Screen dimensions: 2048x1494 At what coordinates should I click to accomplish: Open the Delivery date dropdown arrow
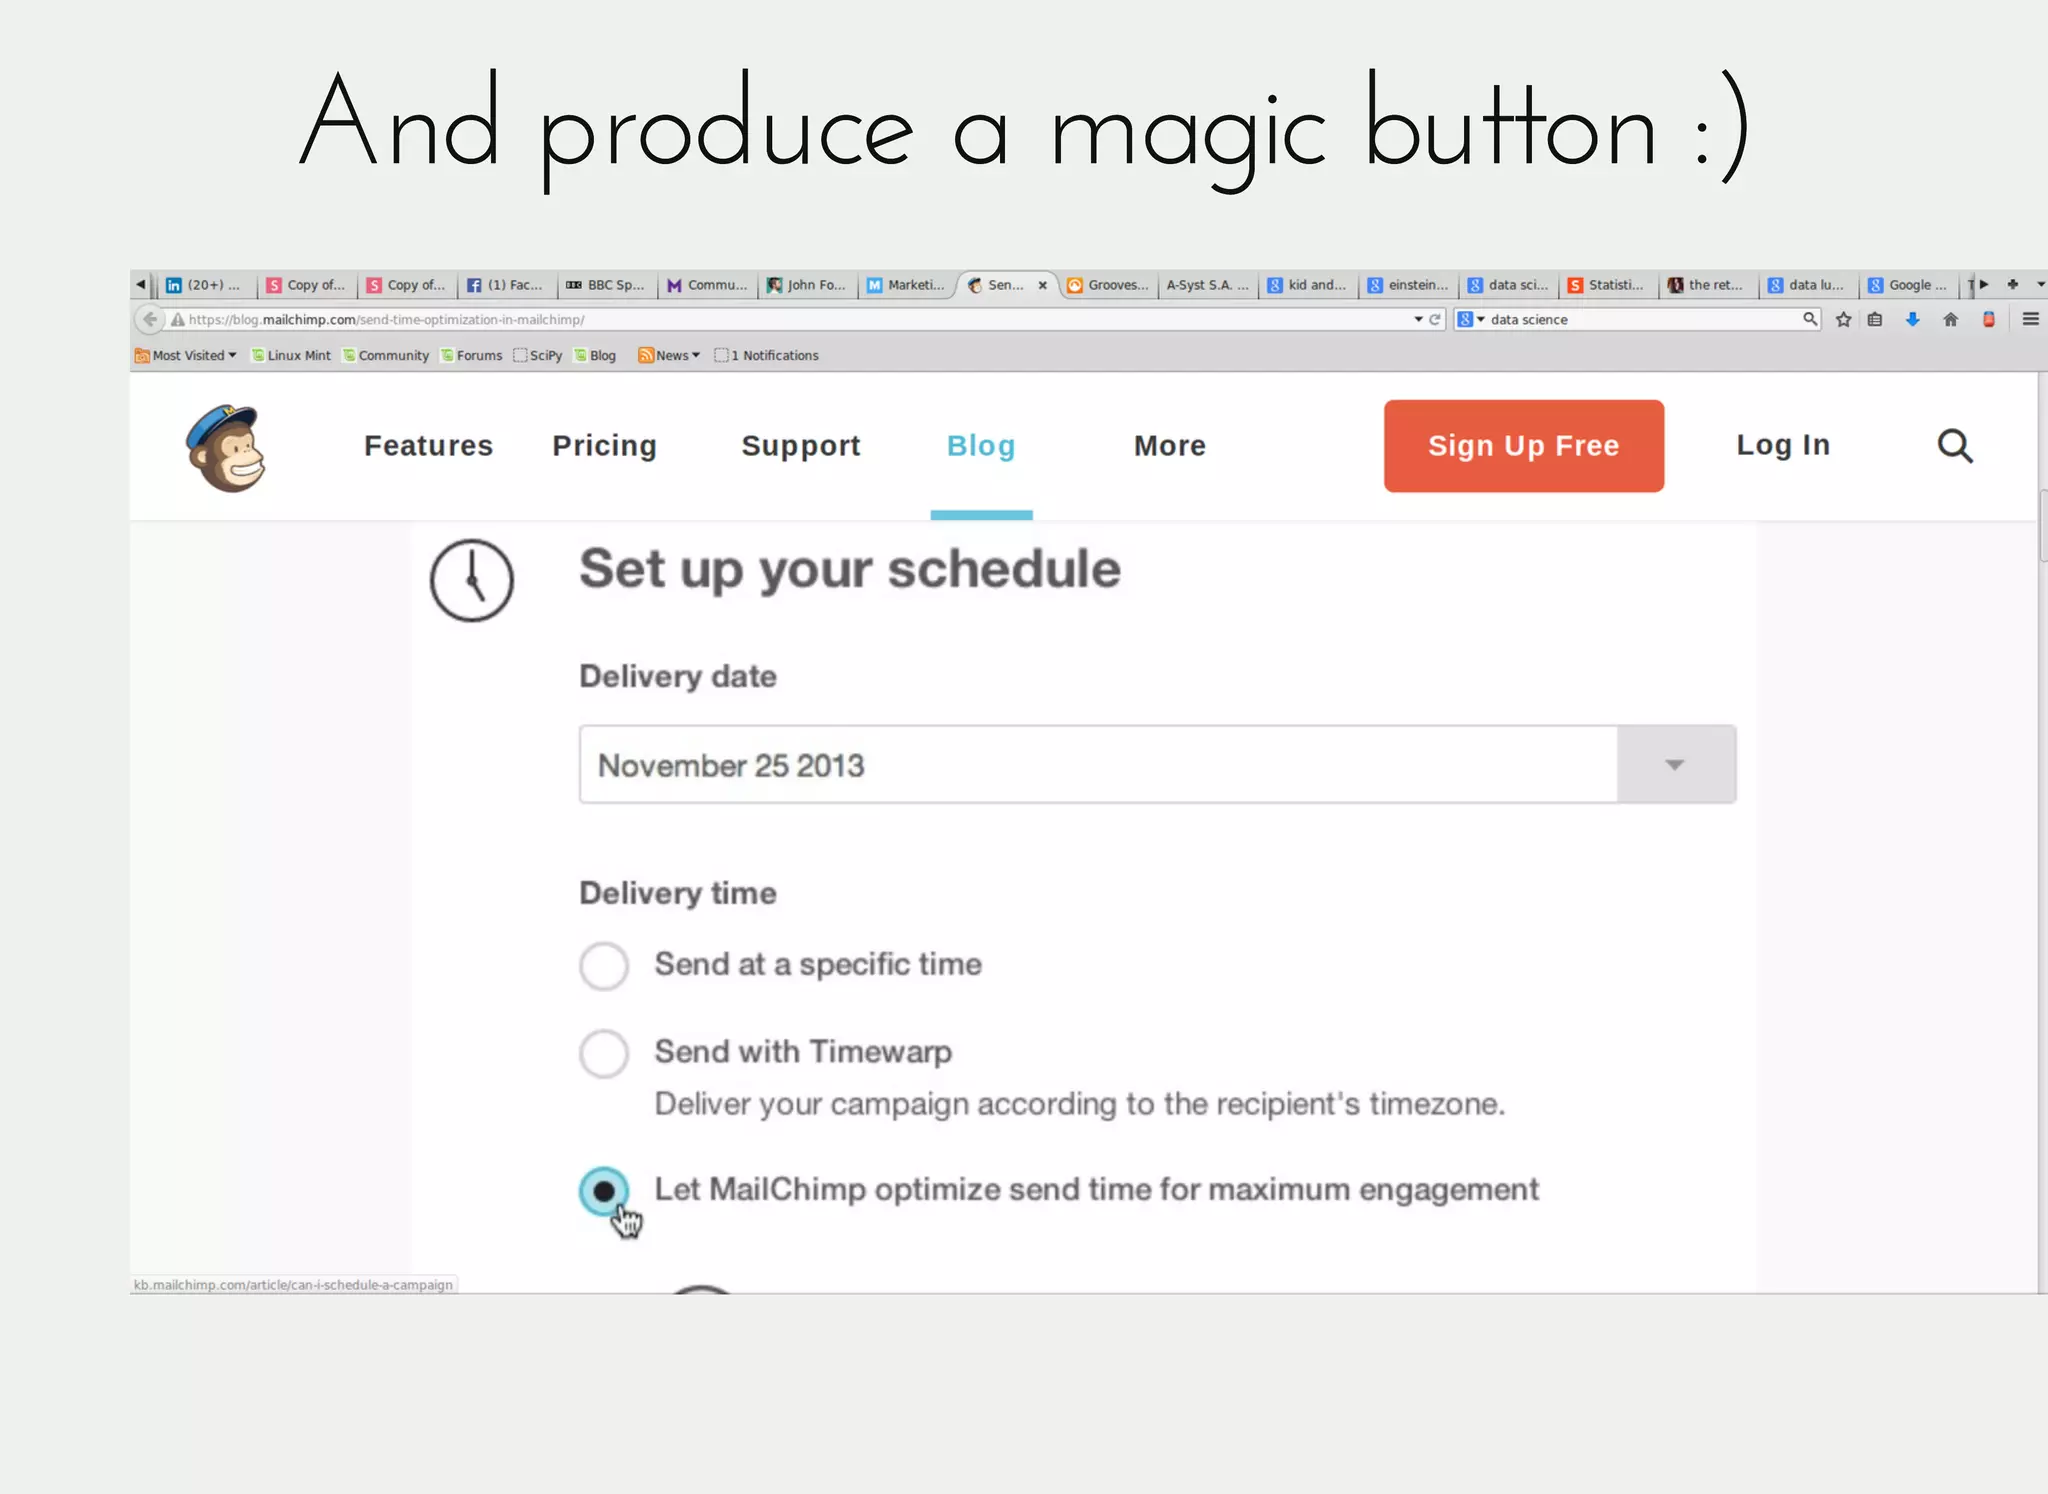click(1676, 764)
